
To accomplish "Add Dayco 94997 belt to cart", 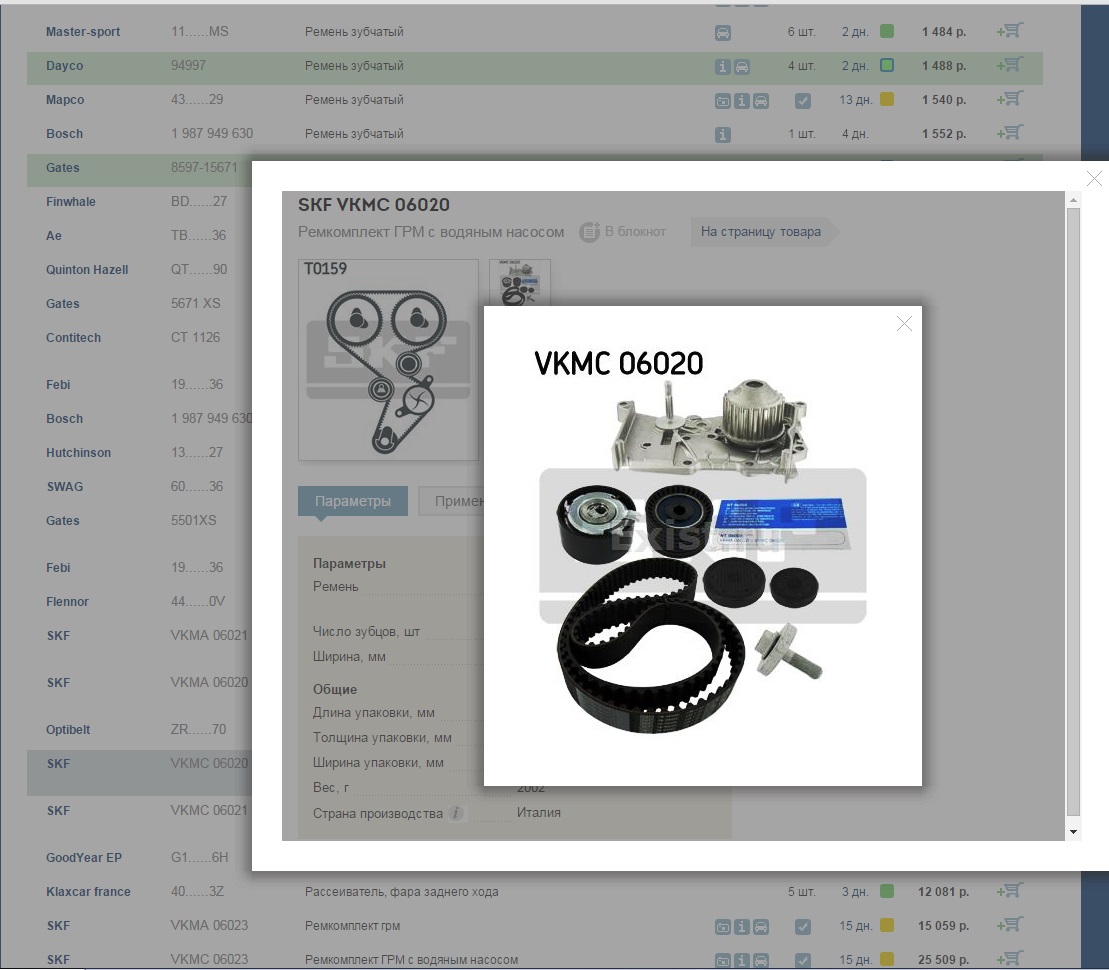I will point(1009,65).
